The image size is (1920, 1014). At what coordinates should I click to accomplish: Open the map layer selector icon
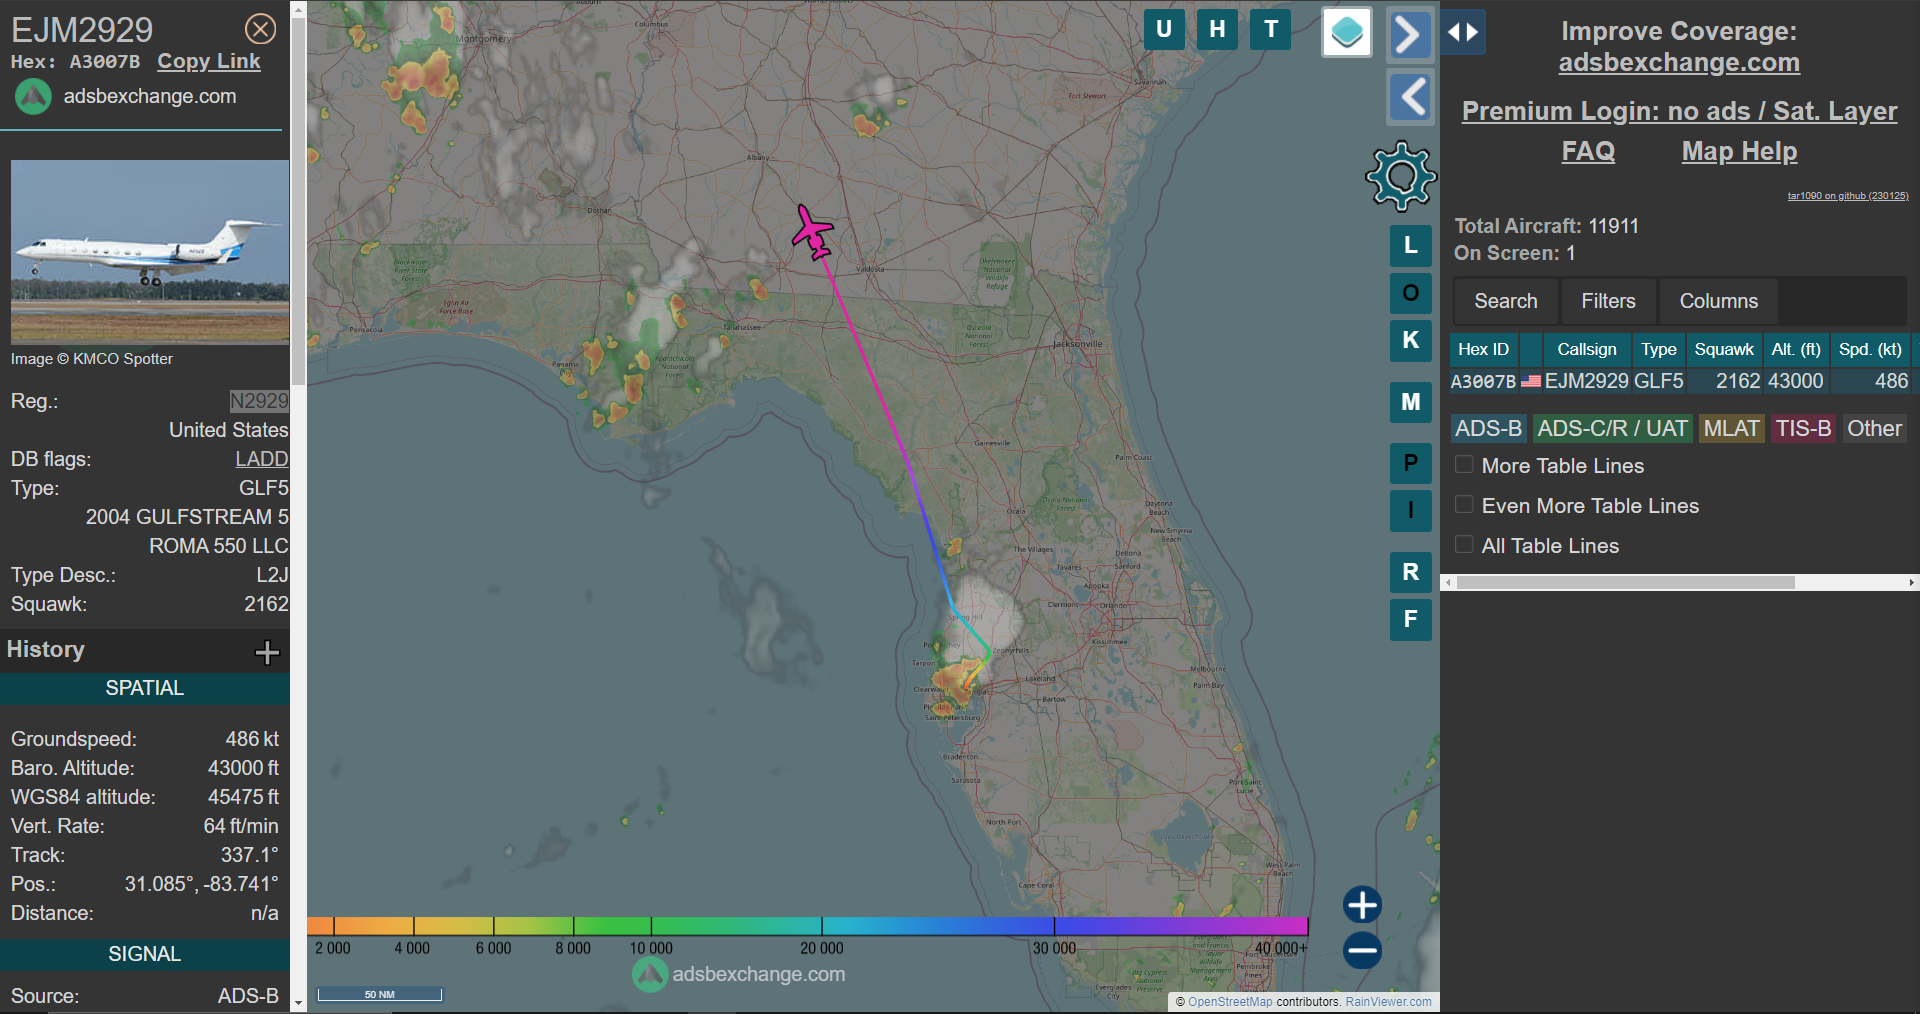1347,33
